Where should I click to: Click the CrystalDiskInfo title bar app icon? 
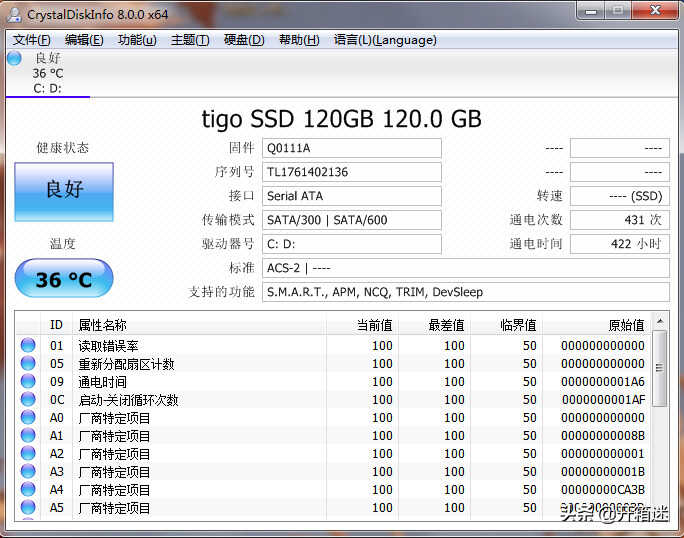[x=14, y=14]
